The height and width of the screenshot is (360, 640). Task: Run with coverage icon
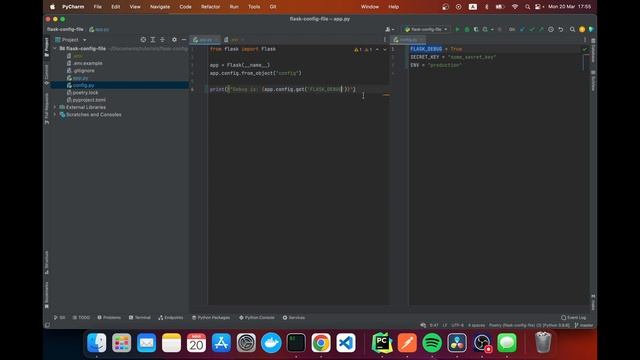tap(476, 29)
